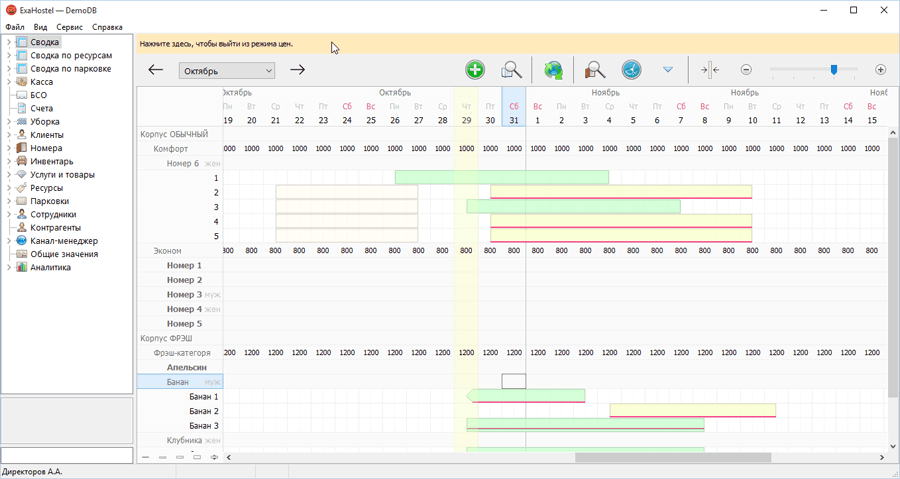Click the Контрагенты person icon

[x=22, y=227]
